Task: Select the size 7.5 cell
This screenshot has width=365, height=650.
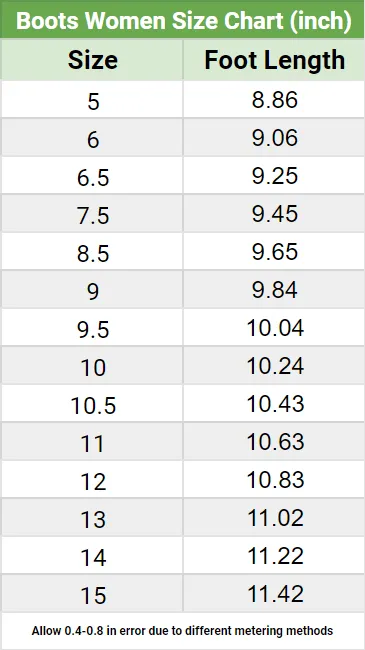Action: tap(92, 214)
